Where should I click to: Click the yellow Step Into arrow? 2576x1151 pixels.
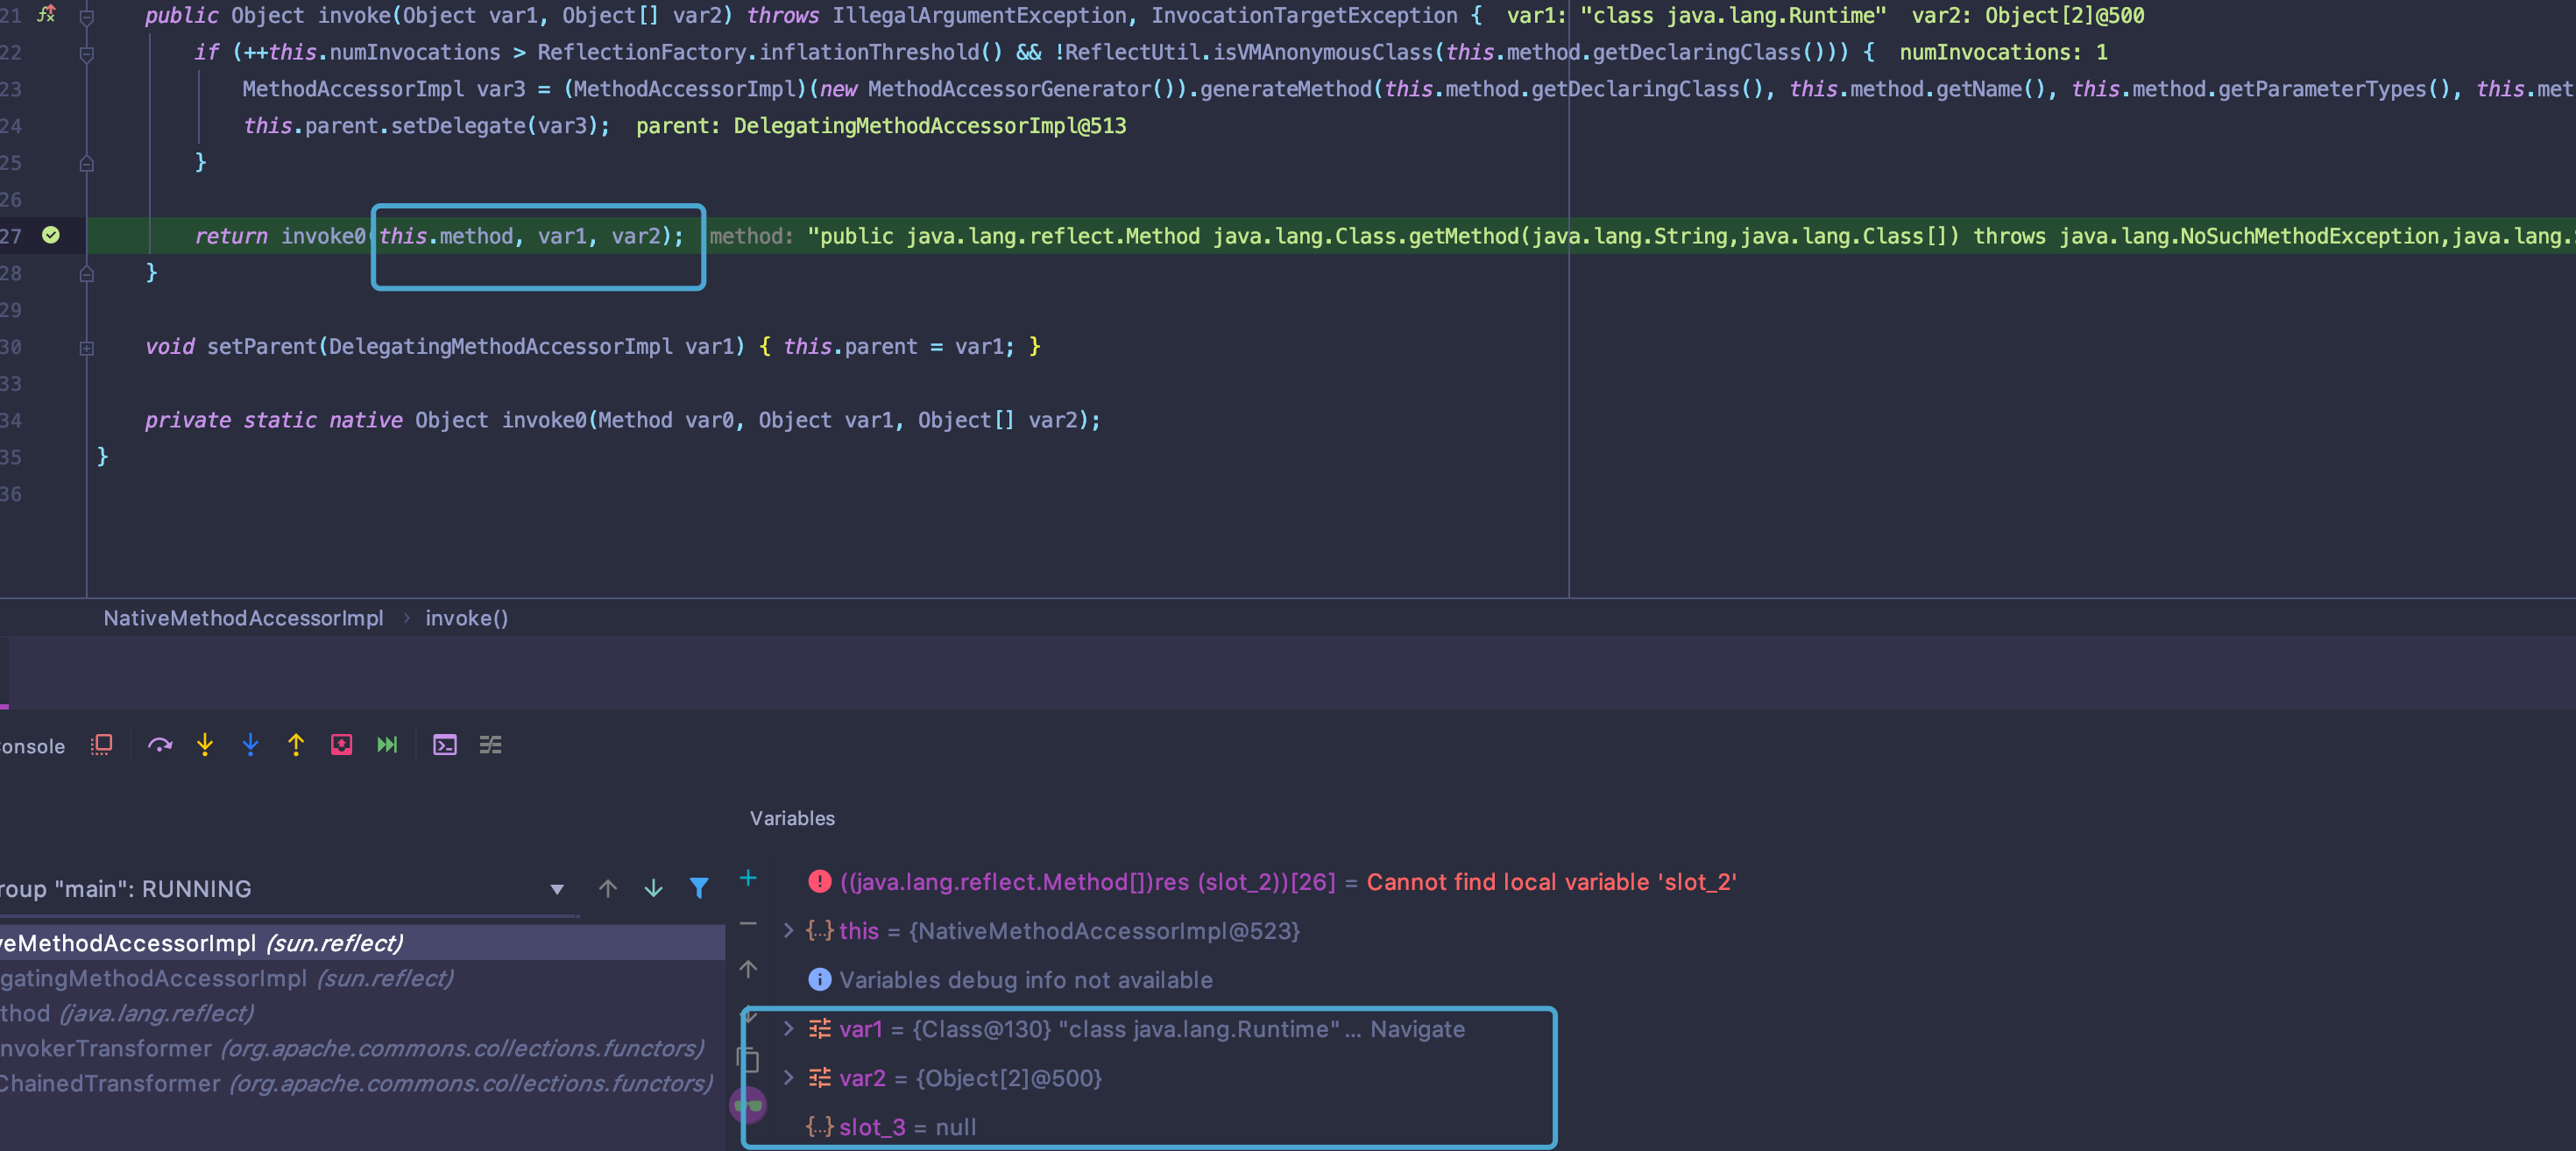coord(205,745)
